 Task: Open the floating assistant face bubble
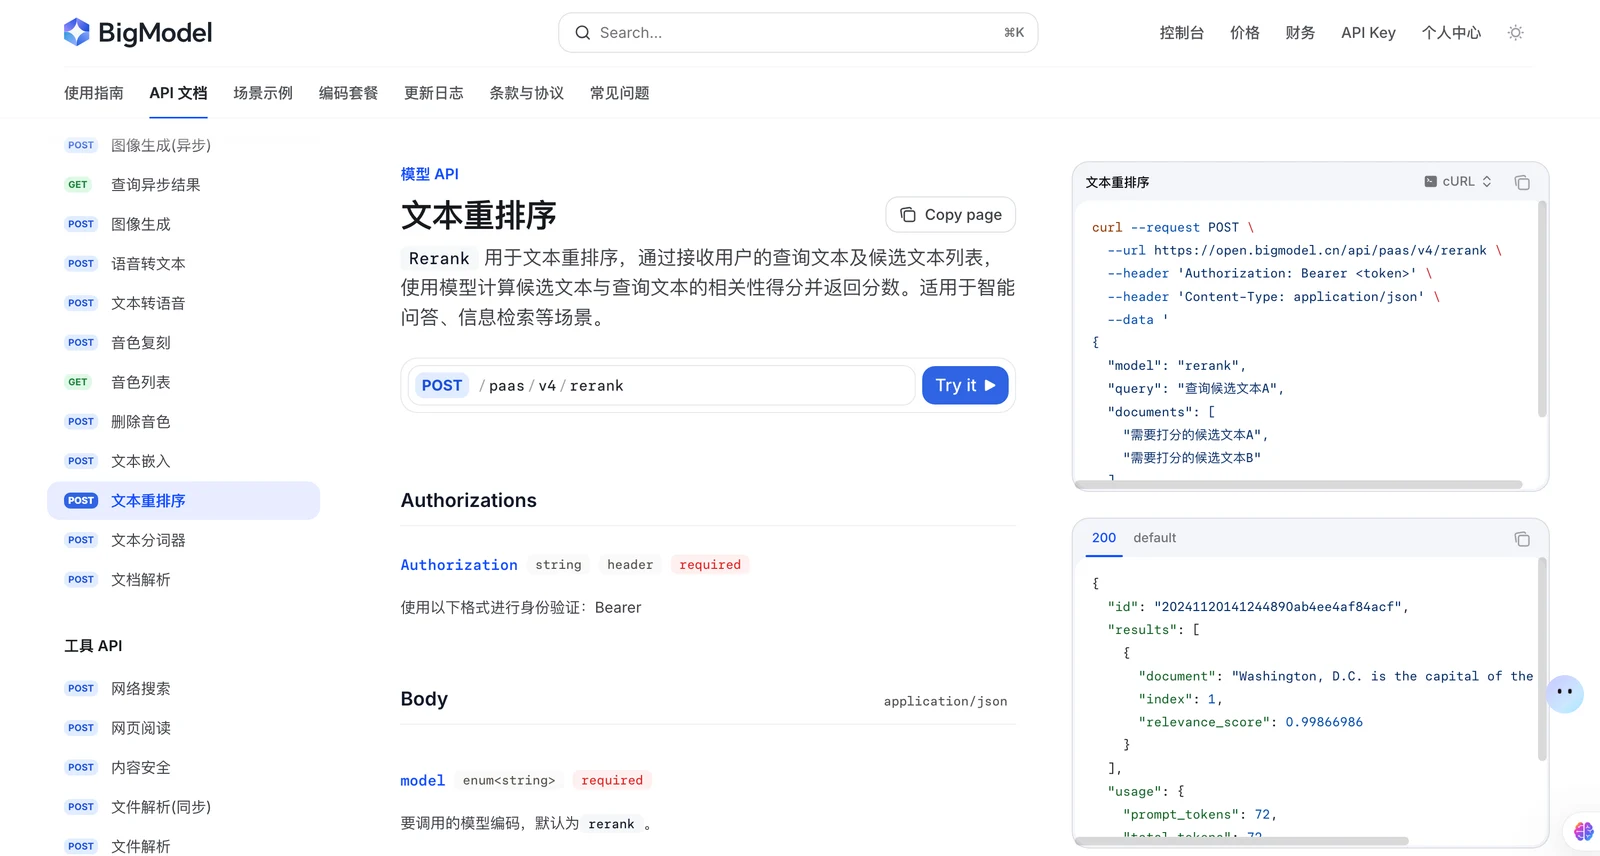coord(1565,693)
